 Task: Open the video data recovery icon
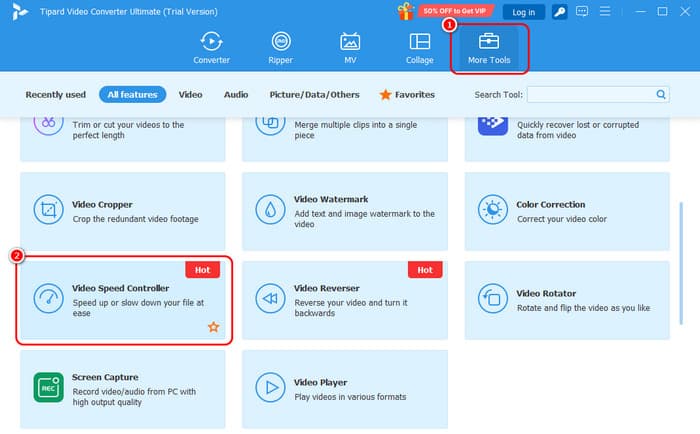click(492, 125)
